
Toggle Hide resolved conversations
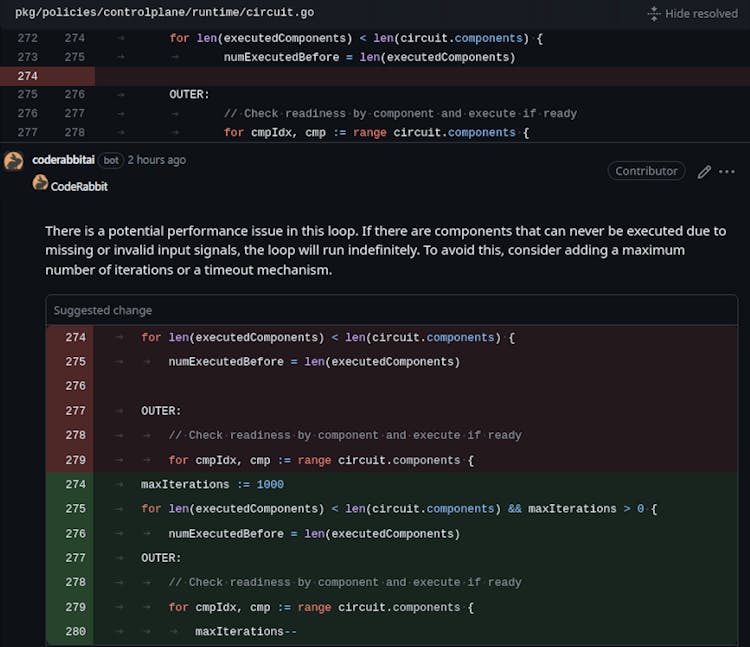point(701,14)
